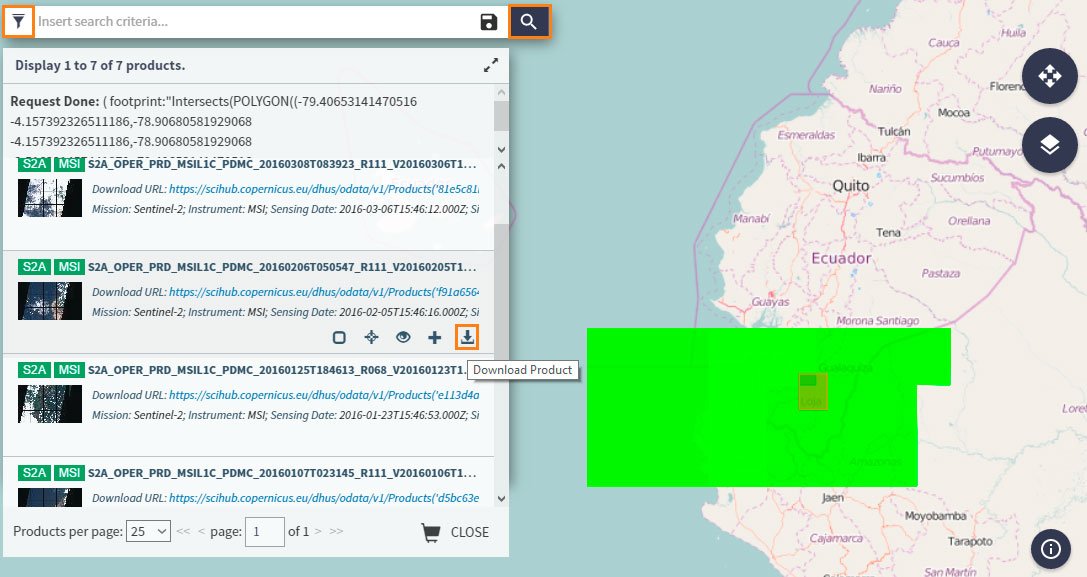Select product title S2A_OPER_PRD_MSIL1C_PDMC_20160308T083923
The width and height of the screenshot is (1087, 577).
[x=282, y=164]
